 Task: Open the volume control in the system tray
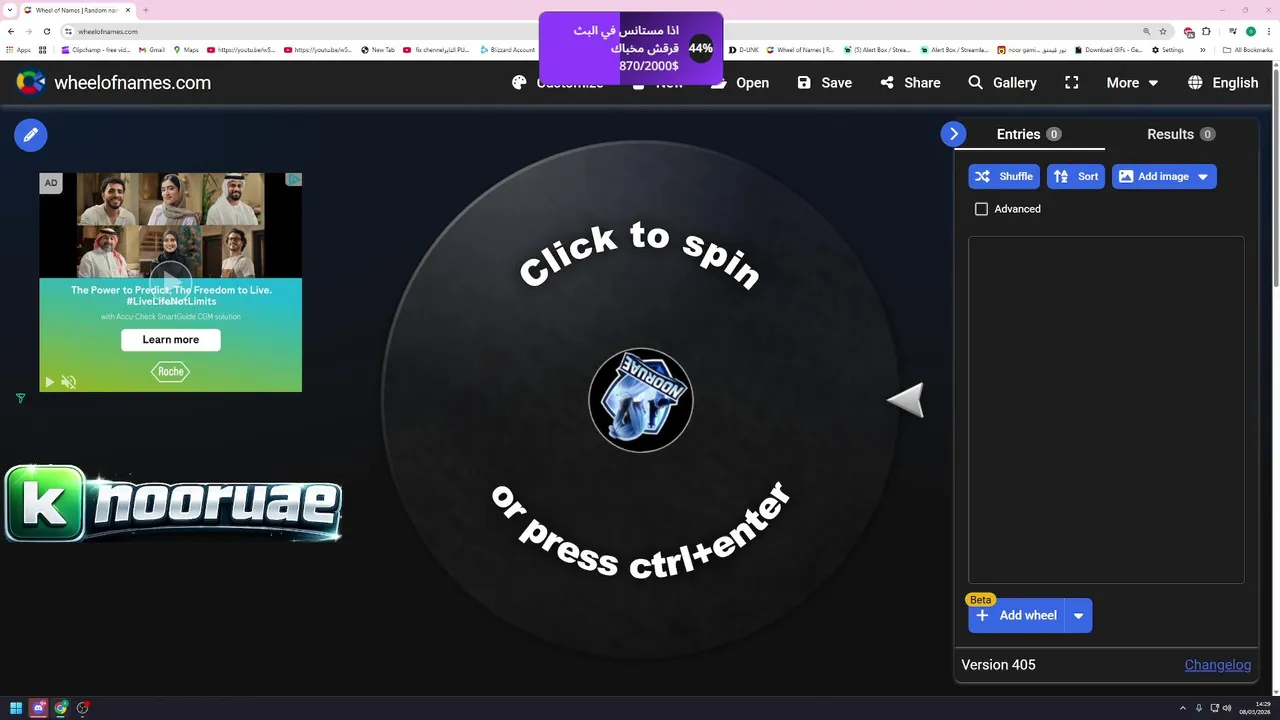[x=1228, y=708]
